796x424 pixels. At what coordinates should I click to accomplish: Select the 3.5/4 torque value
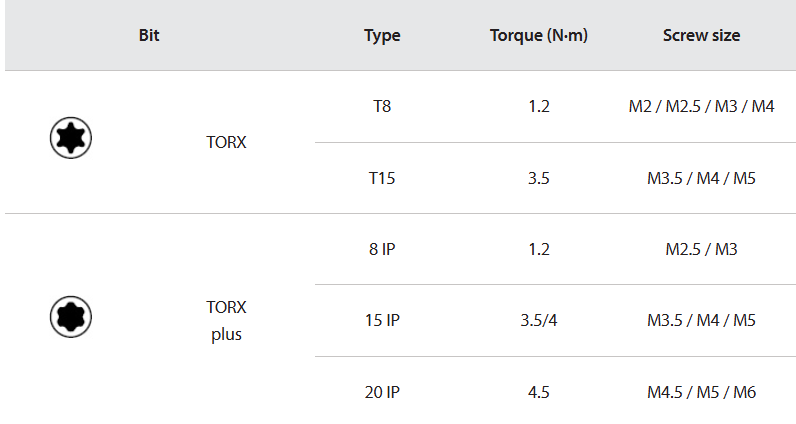[x=539, y=320]
